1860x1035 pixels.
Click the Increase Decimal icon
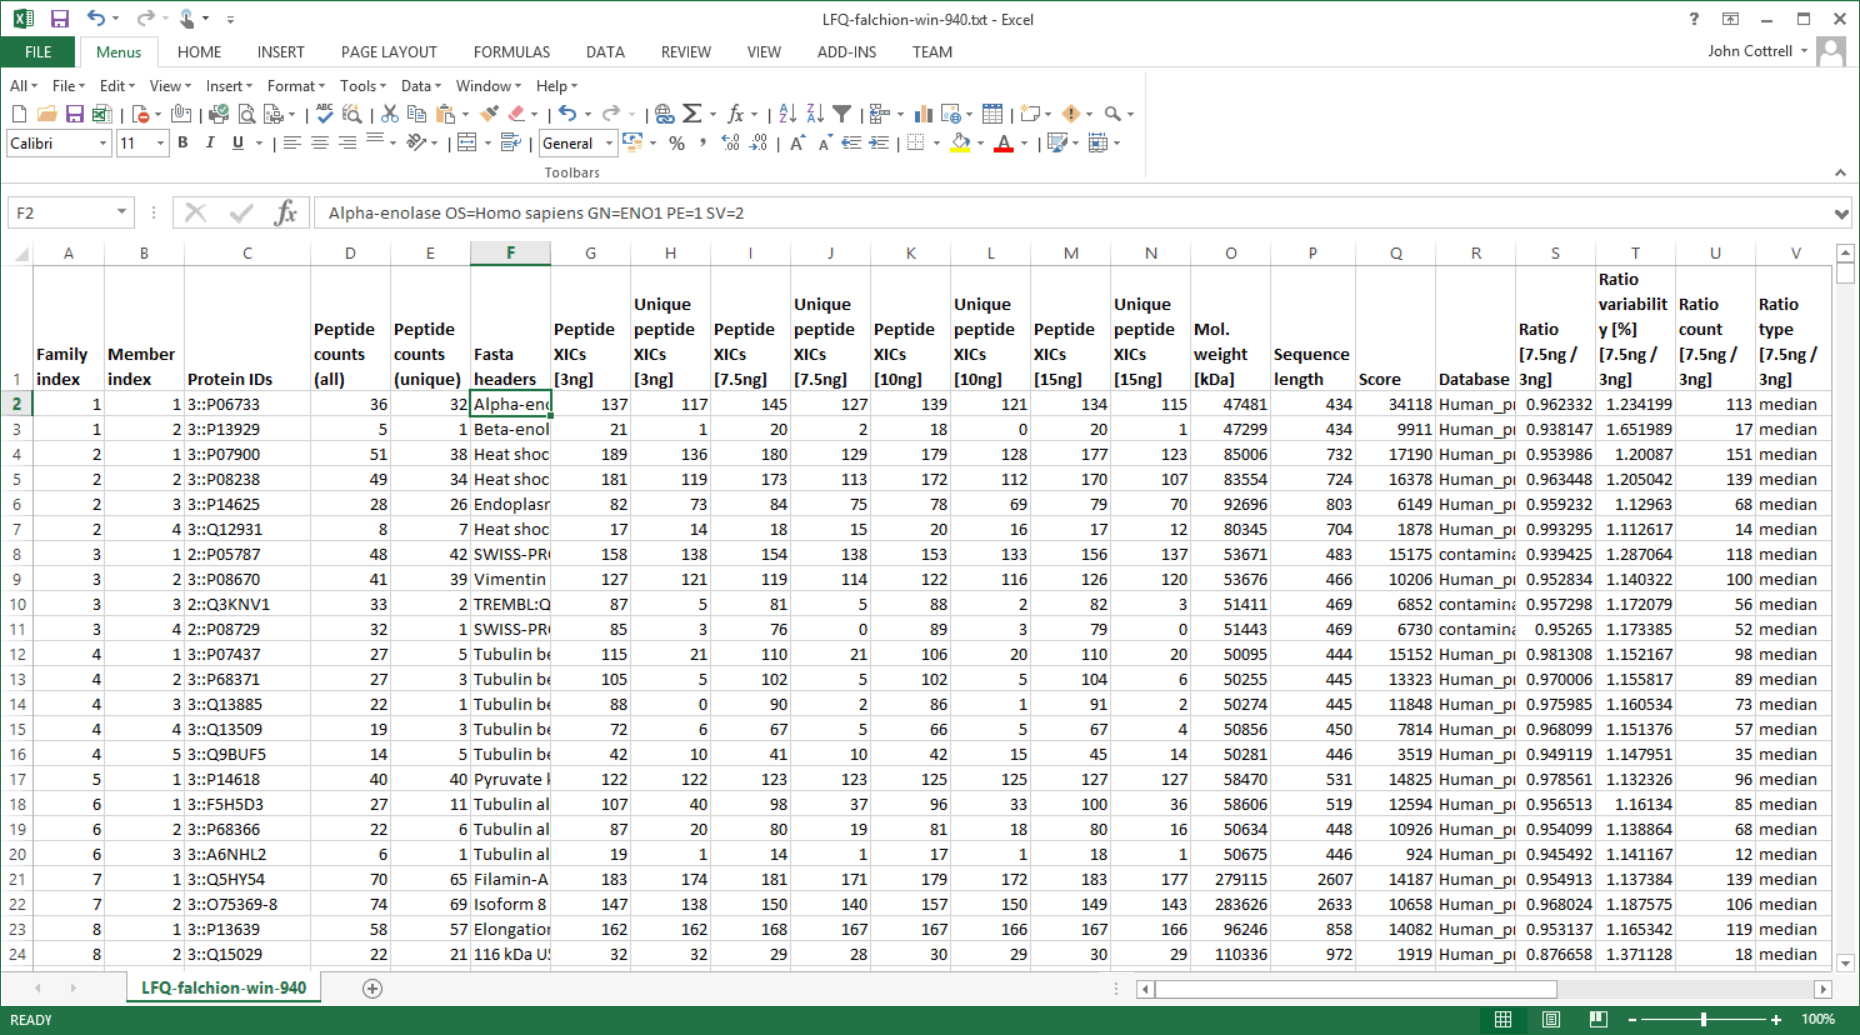pyautogui.click(x=728, y=143)
